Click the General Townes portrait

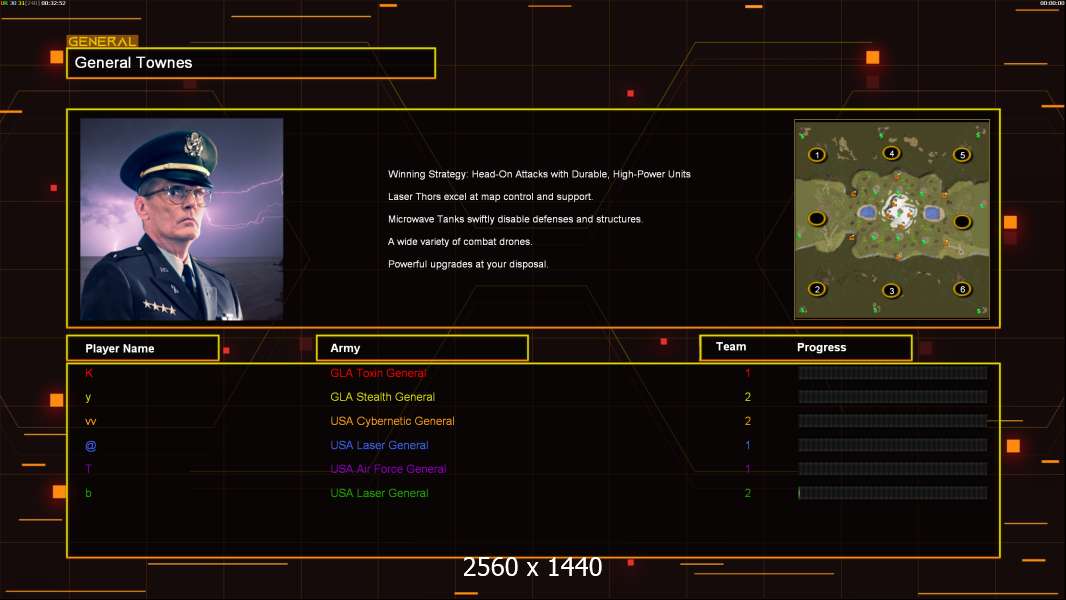182,219
